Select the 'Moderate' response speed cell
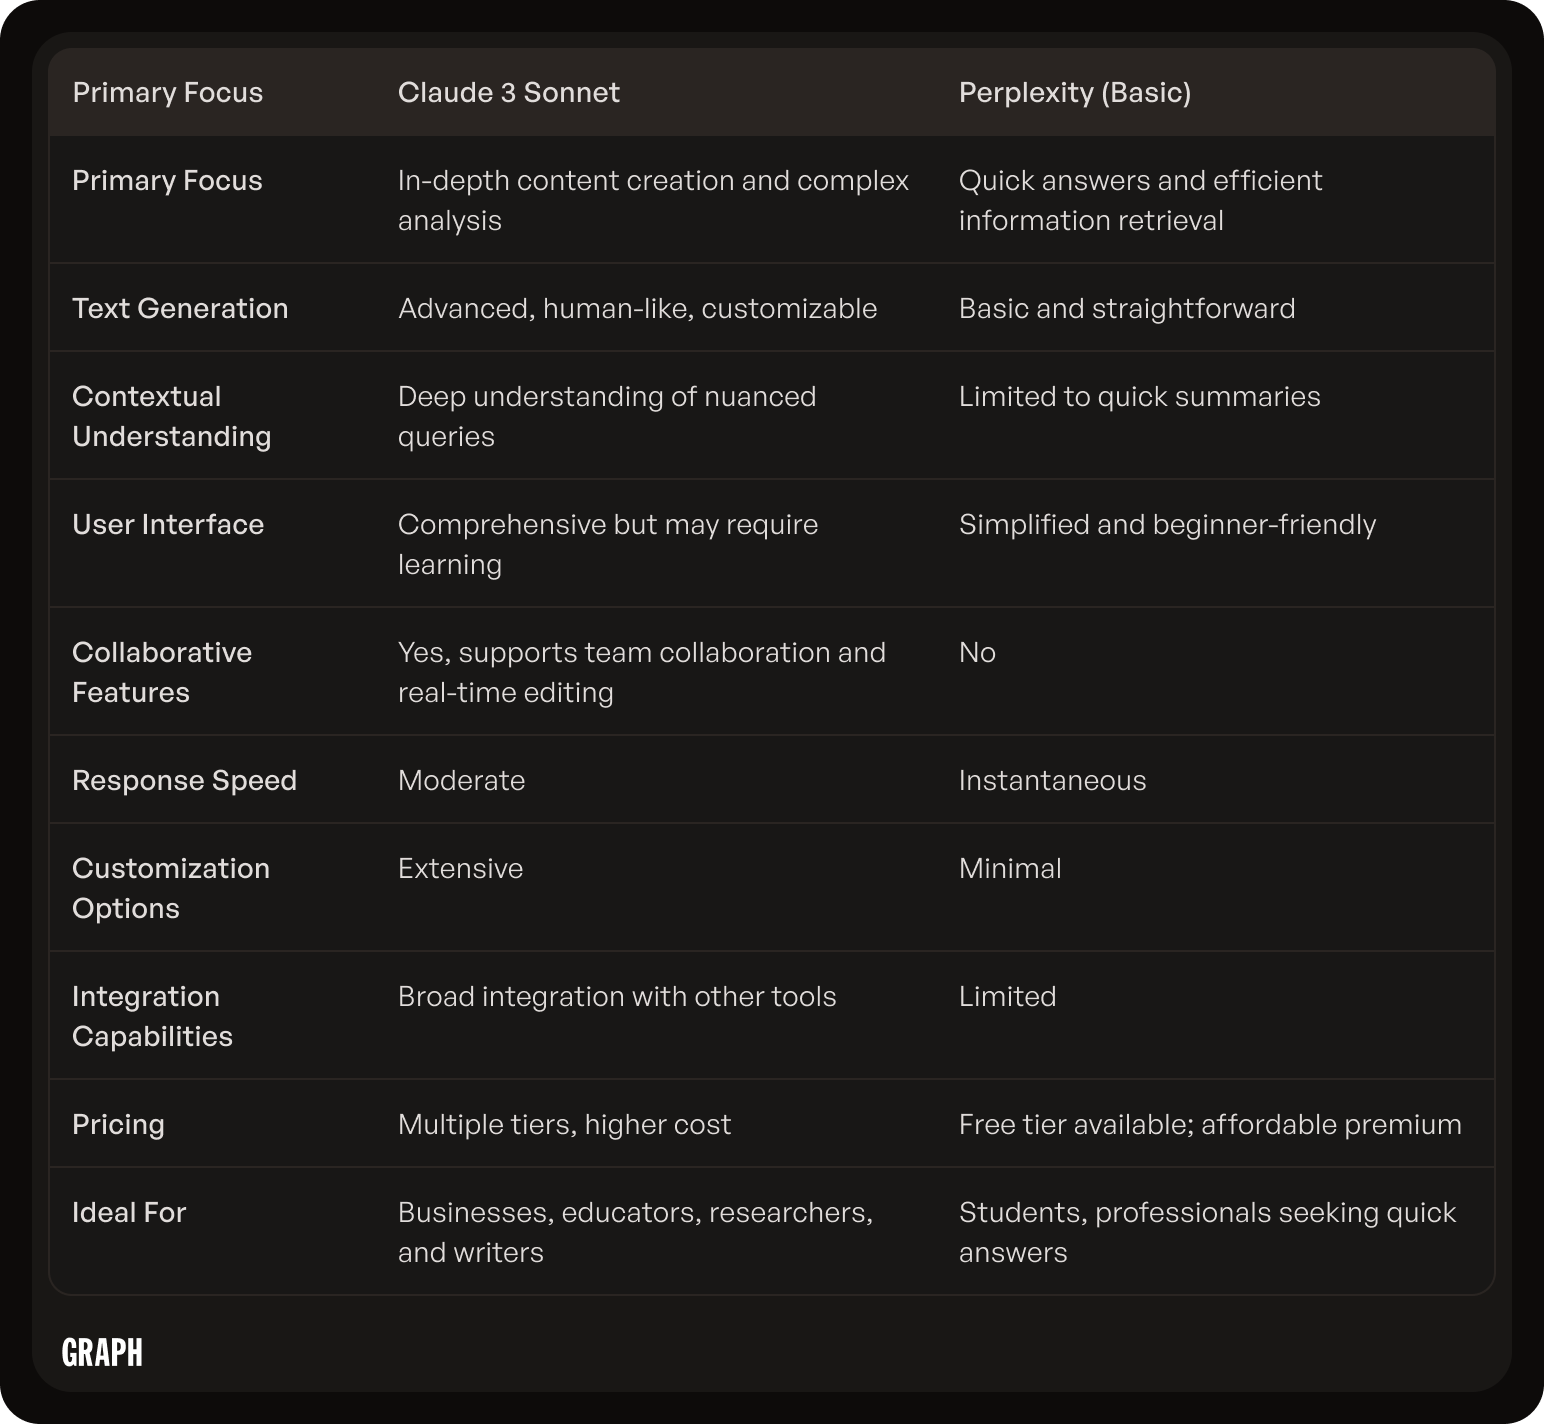Viewport: 1544px width, 1424px height. point(461,780)
